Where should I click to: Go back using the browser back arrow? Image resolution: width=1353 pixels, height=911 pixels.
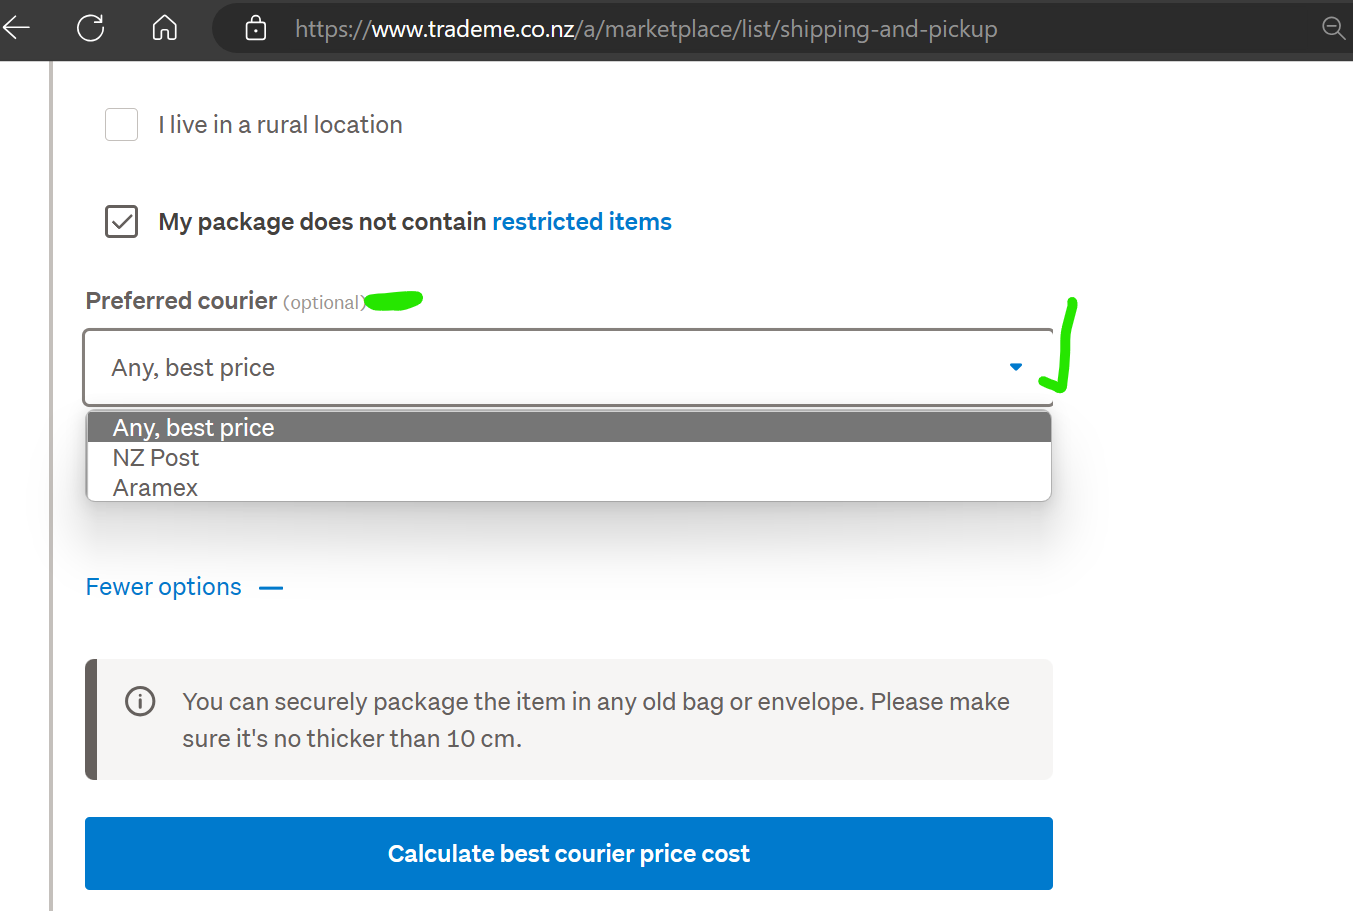point(17,28)
